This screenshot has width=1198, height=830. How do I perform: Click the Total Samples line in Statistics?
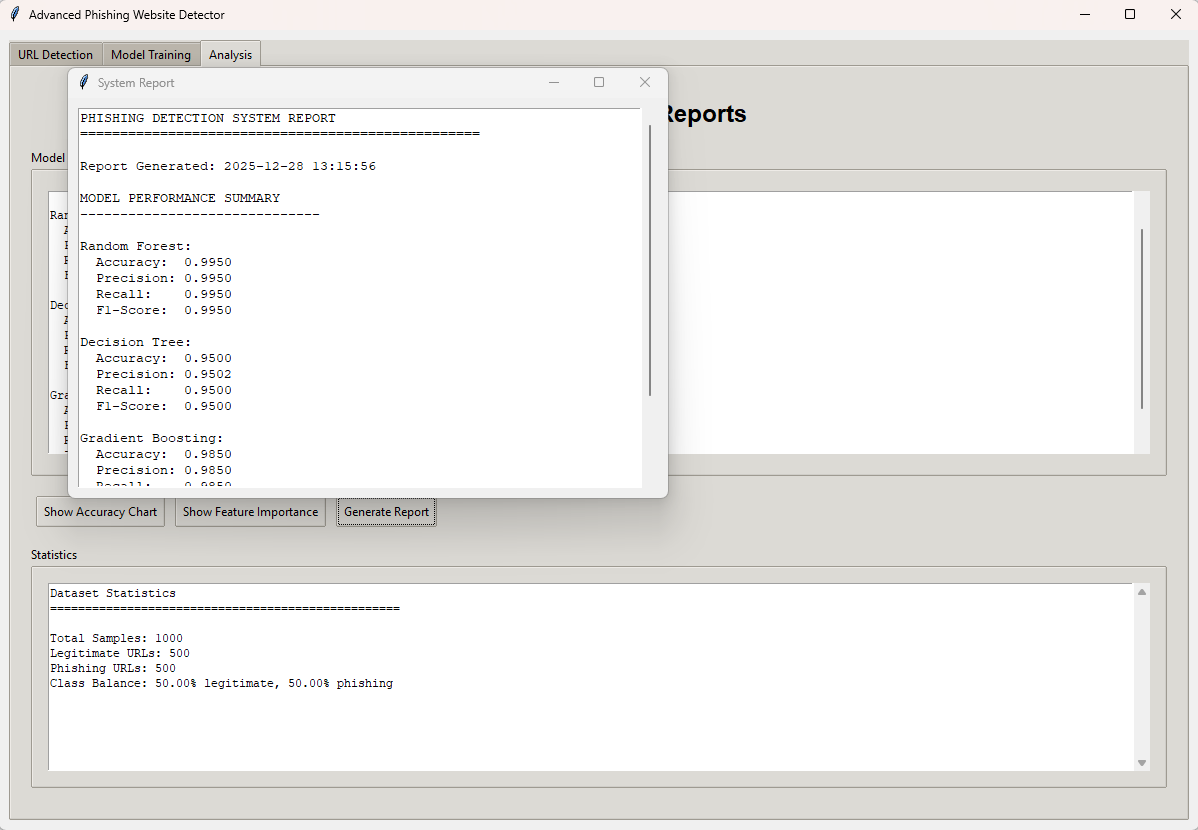tap(116, 638)
